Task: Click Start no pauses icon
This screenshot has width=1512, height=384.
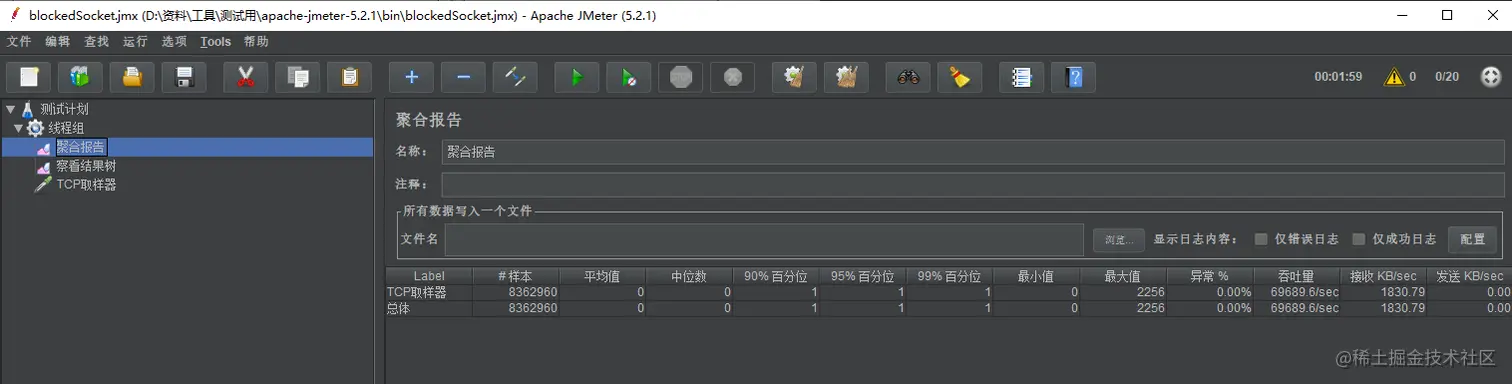Action: point(628,77)
